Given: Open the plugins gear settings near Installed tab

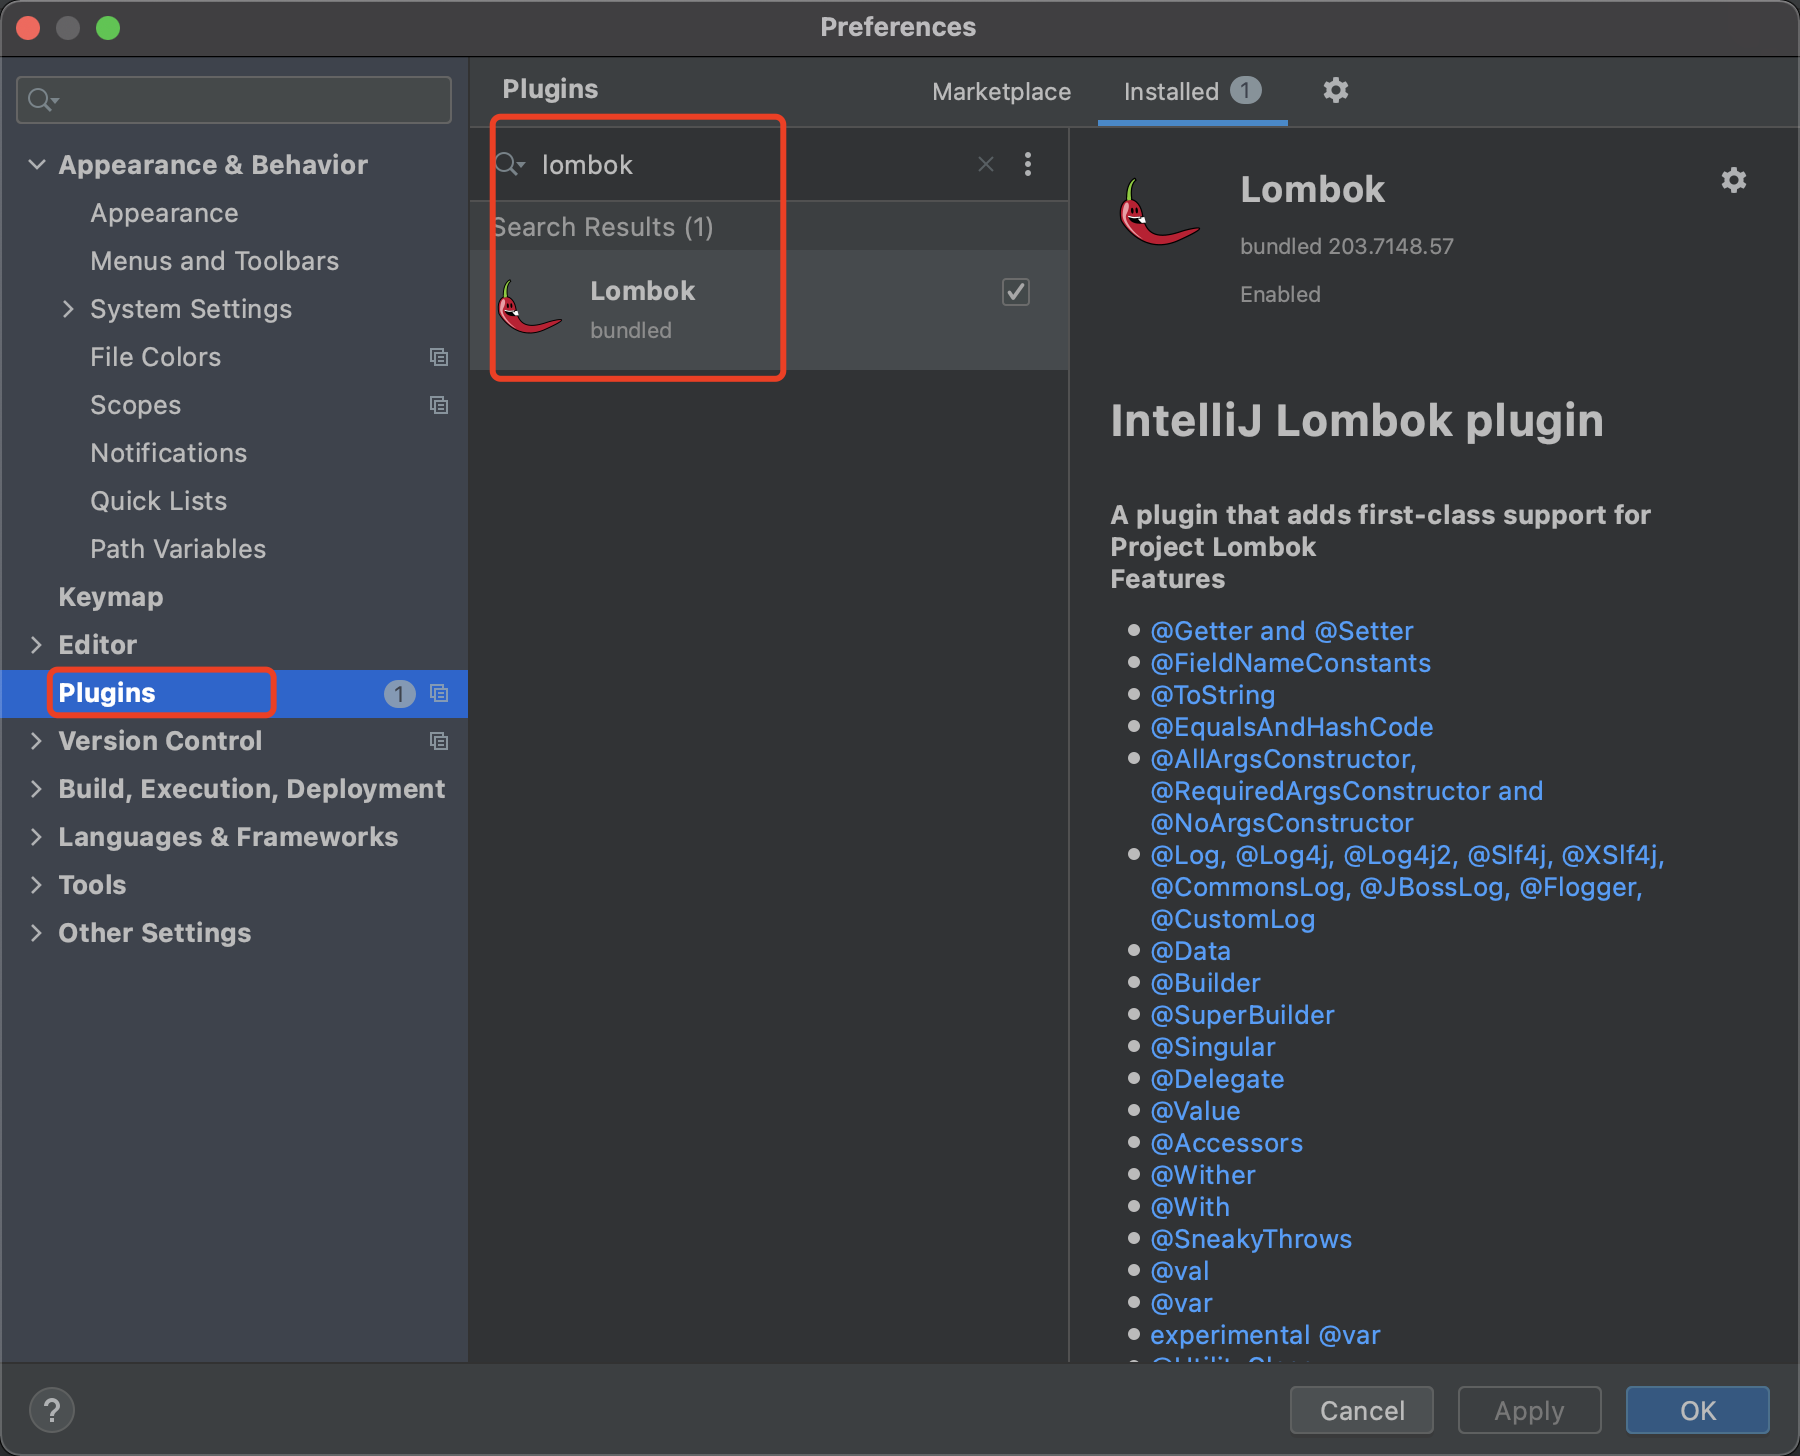Looking at the screenshot, I should (1336, 91).
